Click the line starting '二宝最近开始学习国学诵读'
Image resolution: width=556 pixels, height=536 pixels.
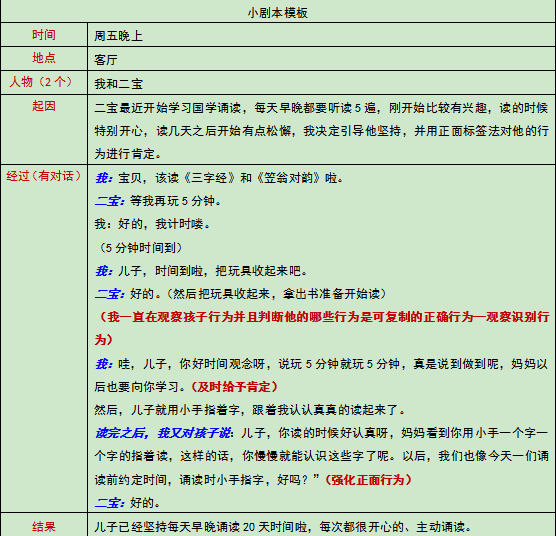click(321, 108)
